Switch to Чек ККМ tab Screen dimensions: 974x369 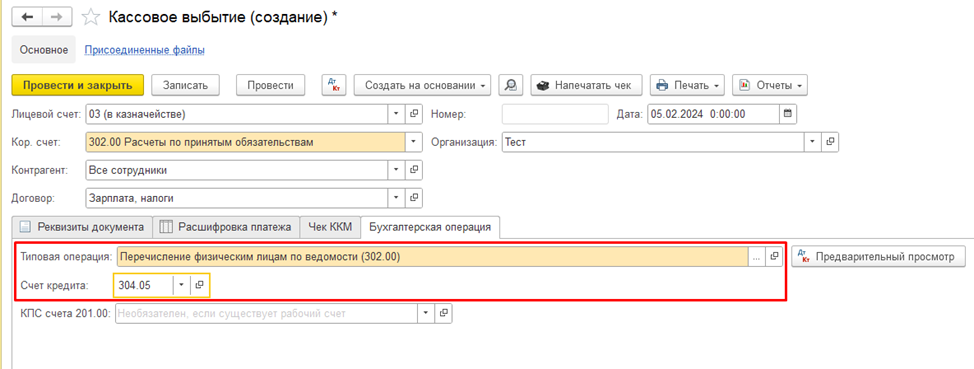(x=330, y=227)
